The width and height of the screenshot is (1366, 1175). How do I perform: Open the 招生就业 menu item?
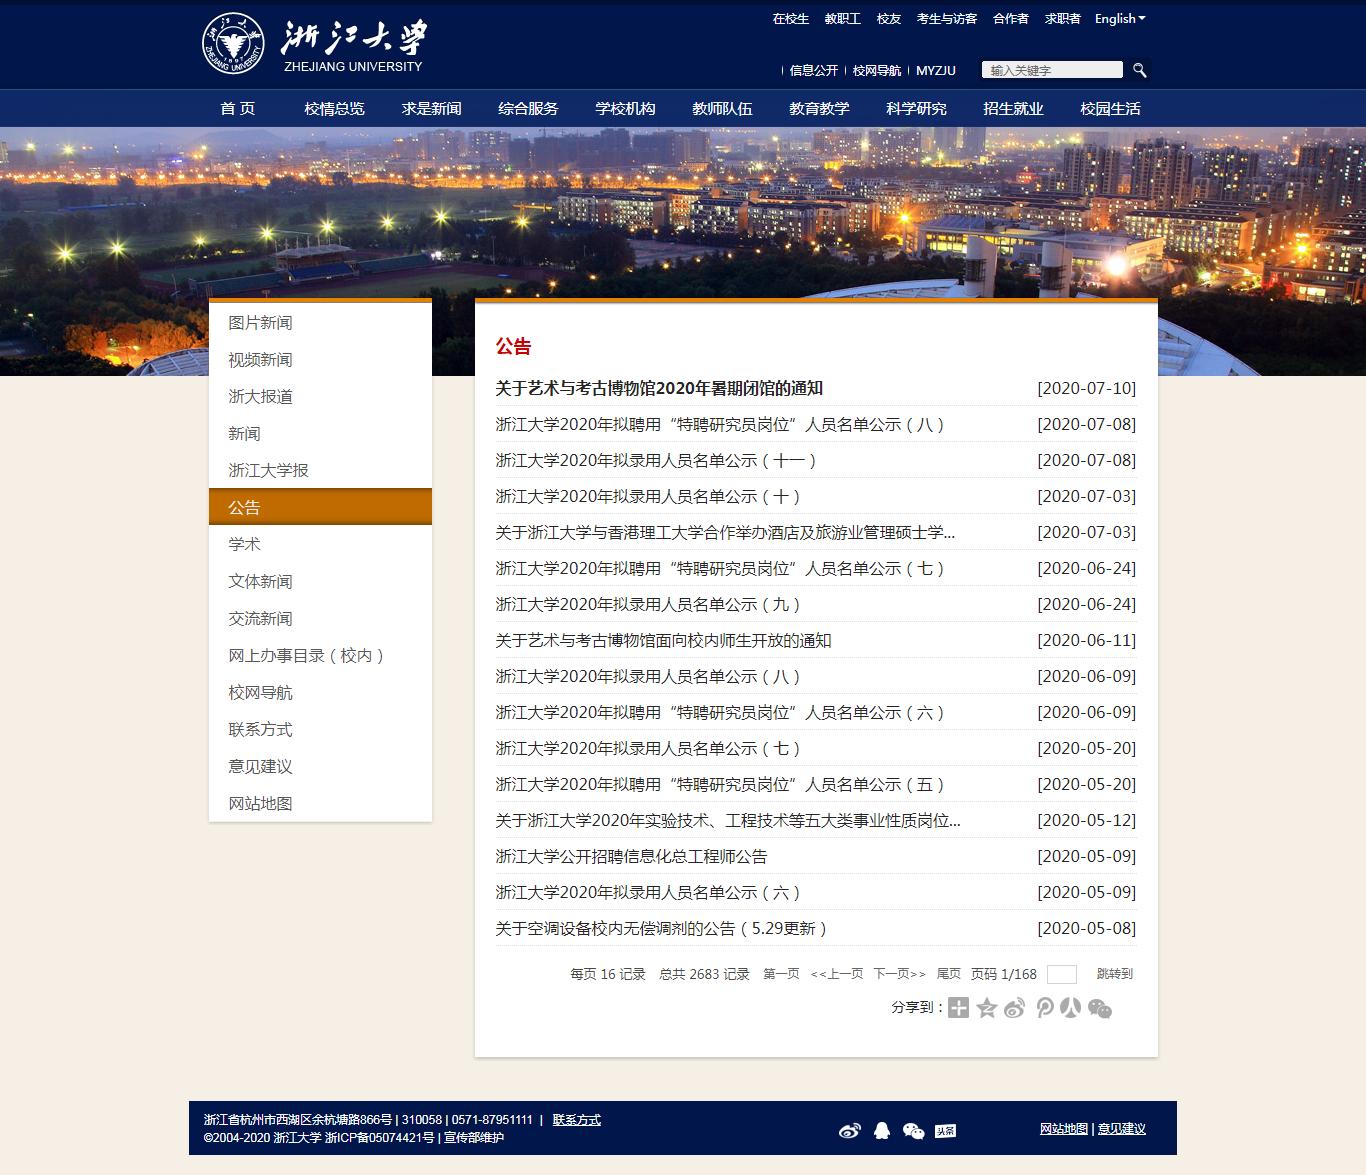[1012, 108]
